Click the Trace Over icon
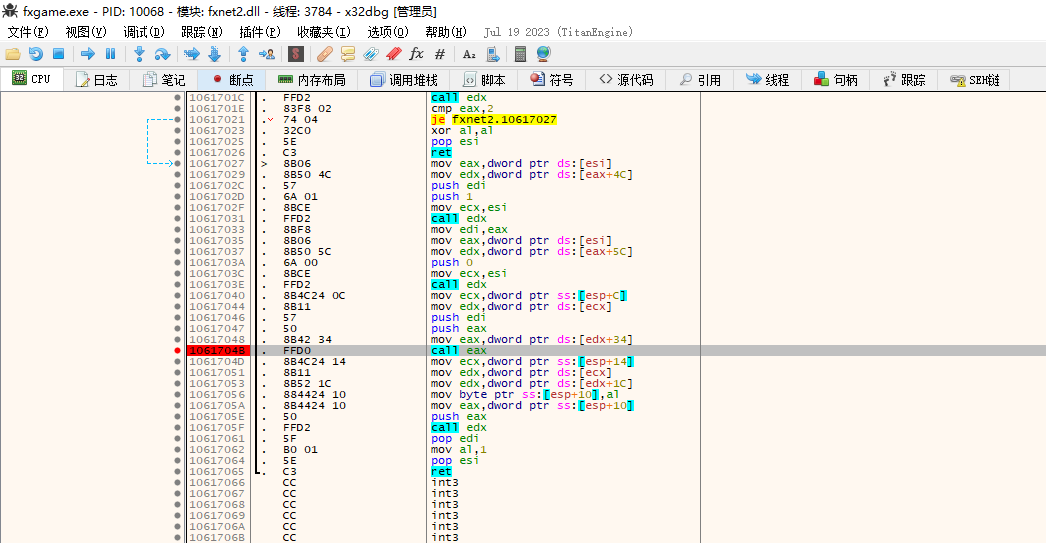Image resolution: width=1046 pixels, height=543 pixels. [215, 54]
